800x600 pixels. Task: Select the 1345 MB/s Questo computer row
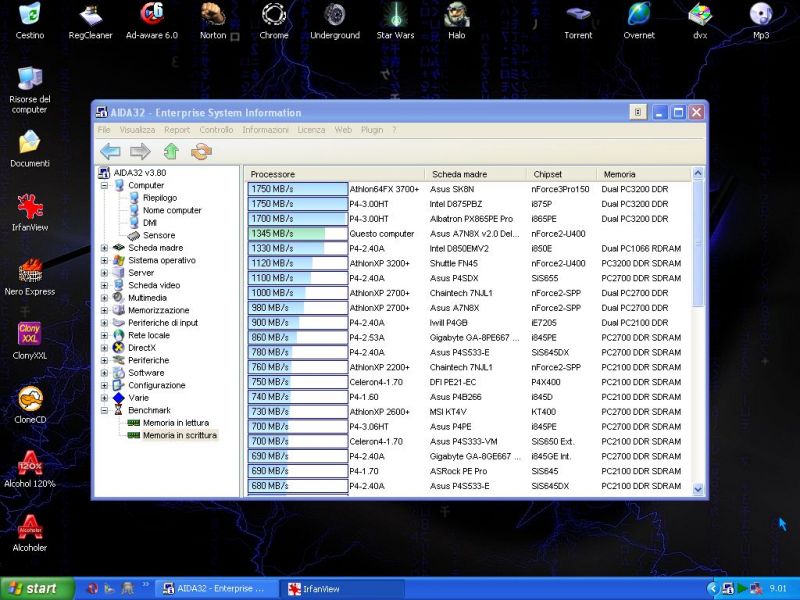point(469,234)
